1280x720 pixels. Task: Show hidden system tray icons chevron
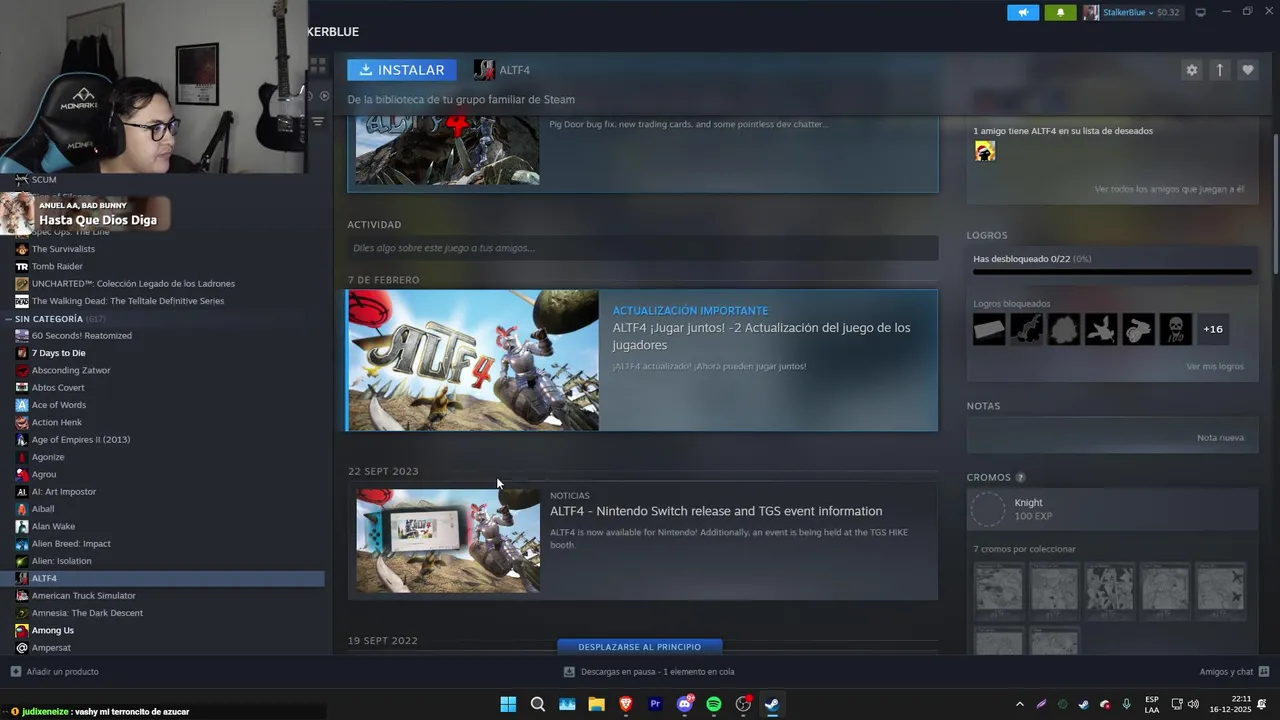click(1019, 704)
